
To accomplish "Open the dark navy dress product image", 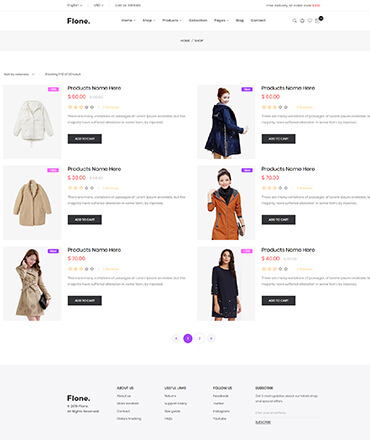I will 226,284.
